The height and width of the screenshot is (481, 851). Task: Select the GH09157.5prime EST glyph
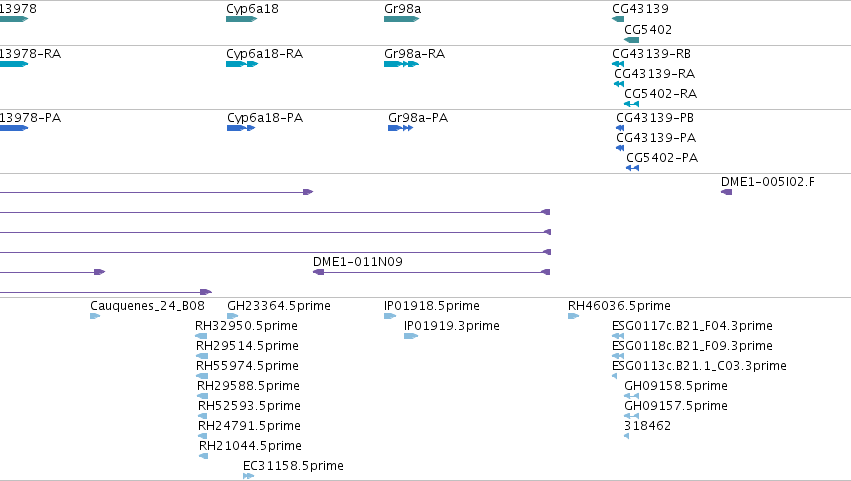pos(632,416)
